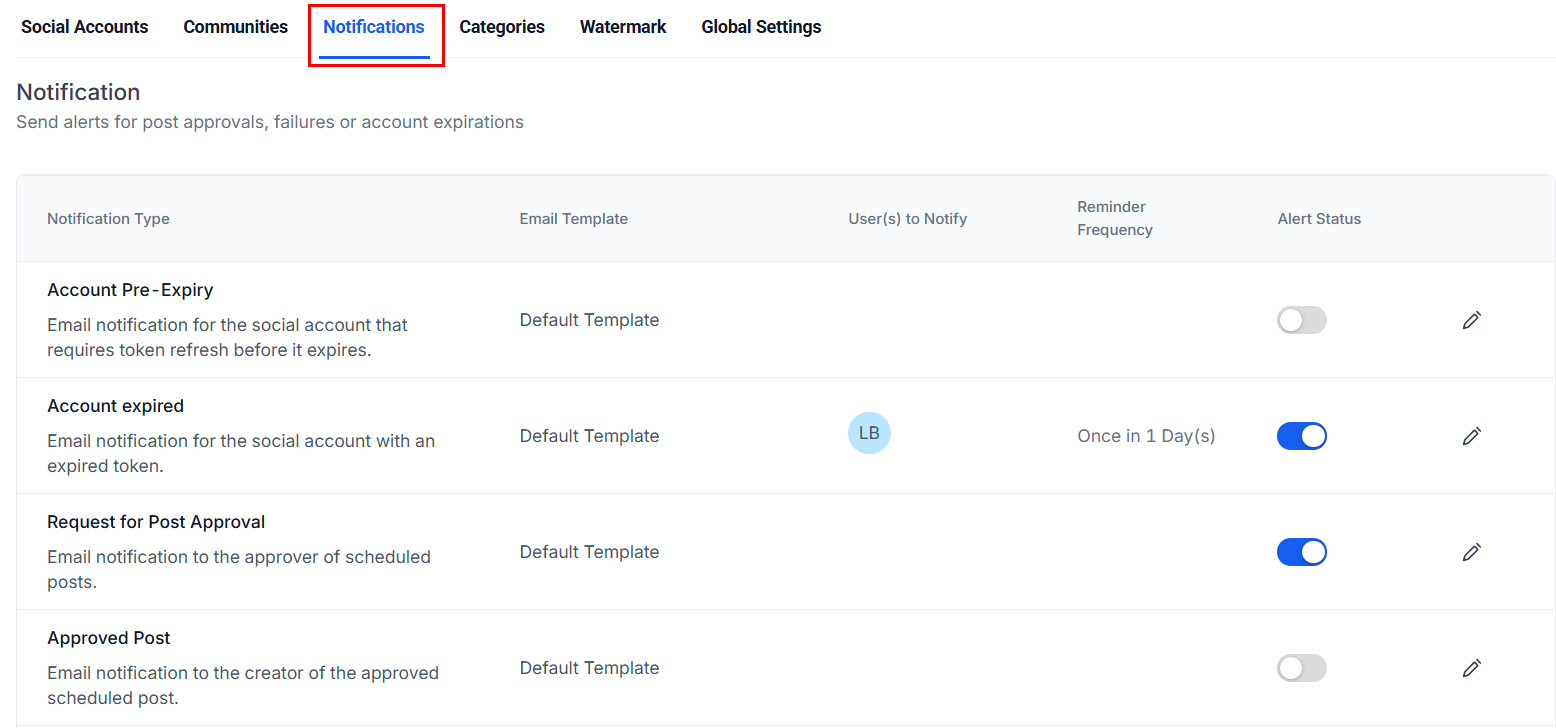Screen dimensions: 1556x728
Task: Click the LB user avatar
Action: click(x=869, y=433)
